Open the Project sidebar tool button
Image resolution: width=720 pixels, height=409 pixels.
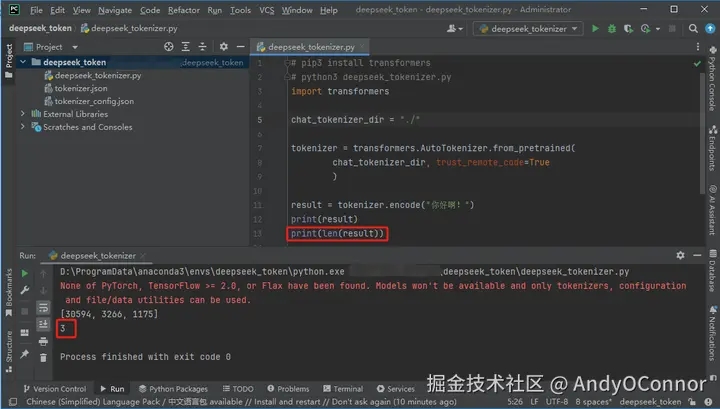click(x=9, y=61)
